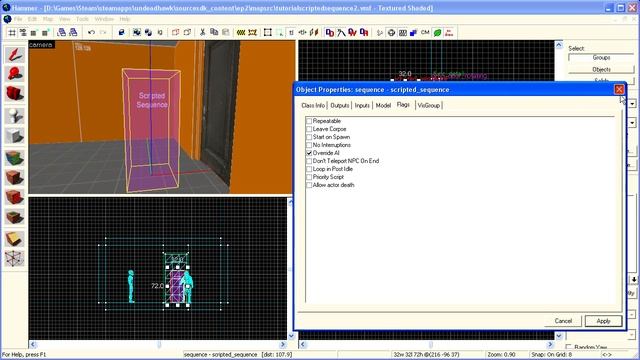The height and width of the screenshot is (360, 640).
Task: Select the Apply Current Texture tool
Action: point(15,178)
